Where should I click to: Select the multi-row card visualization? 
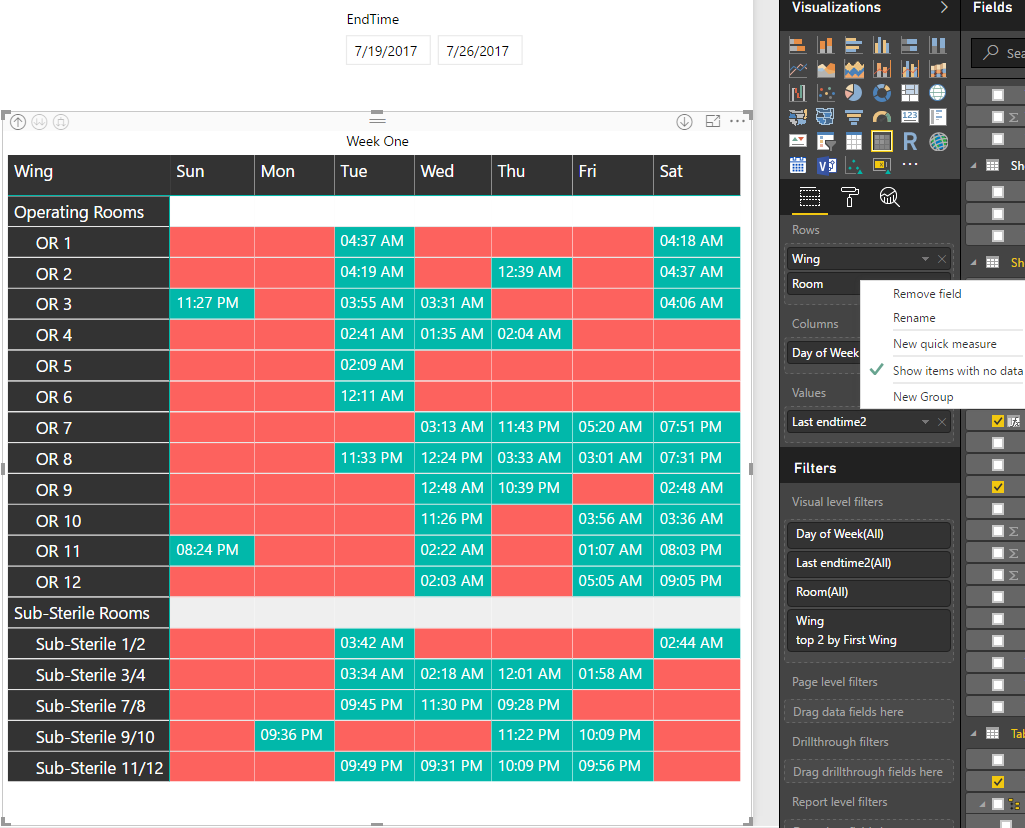point(937,117)
